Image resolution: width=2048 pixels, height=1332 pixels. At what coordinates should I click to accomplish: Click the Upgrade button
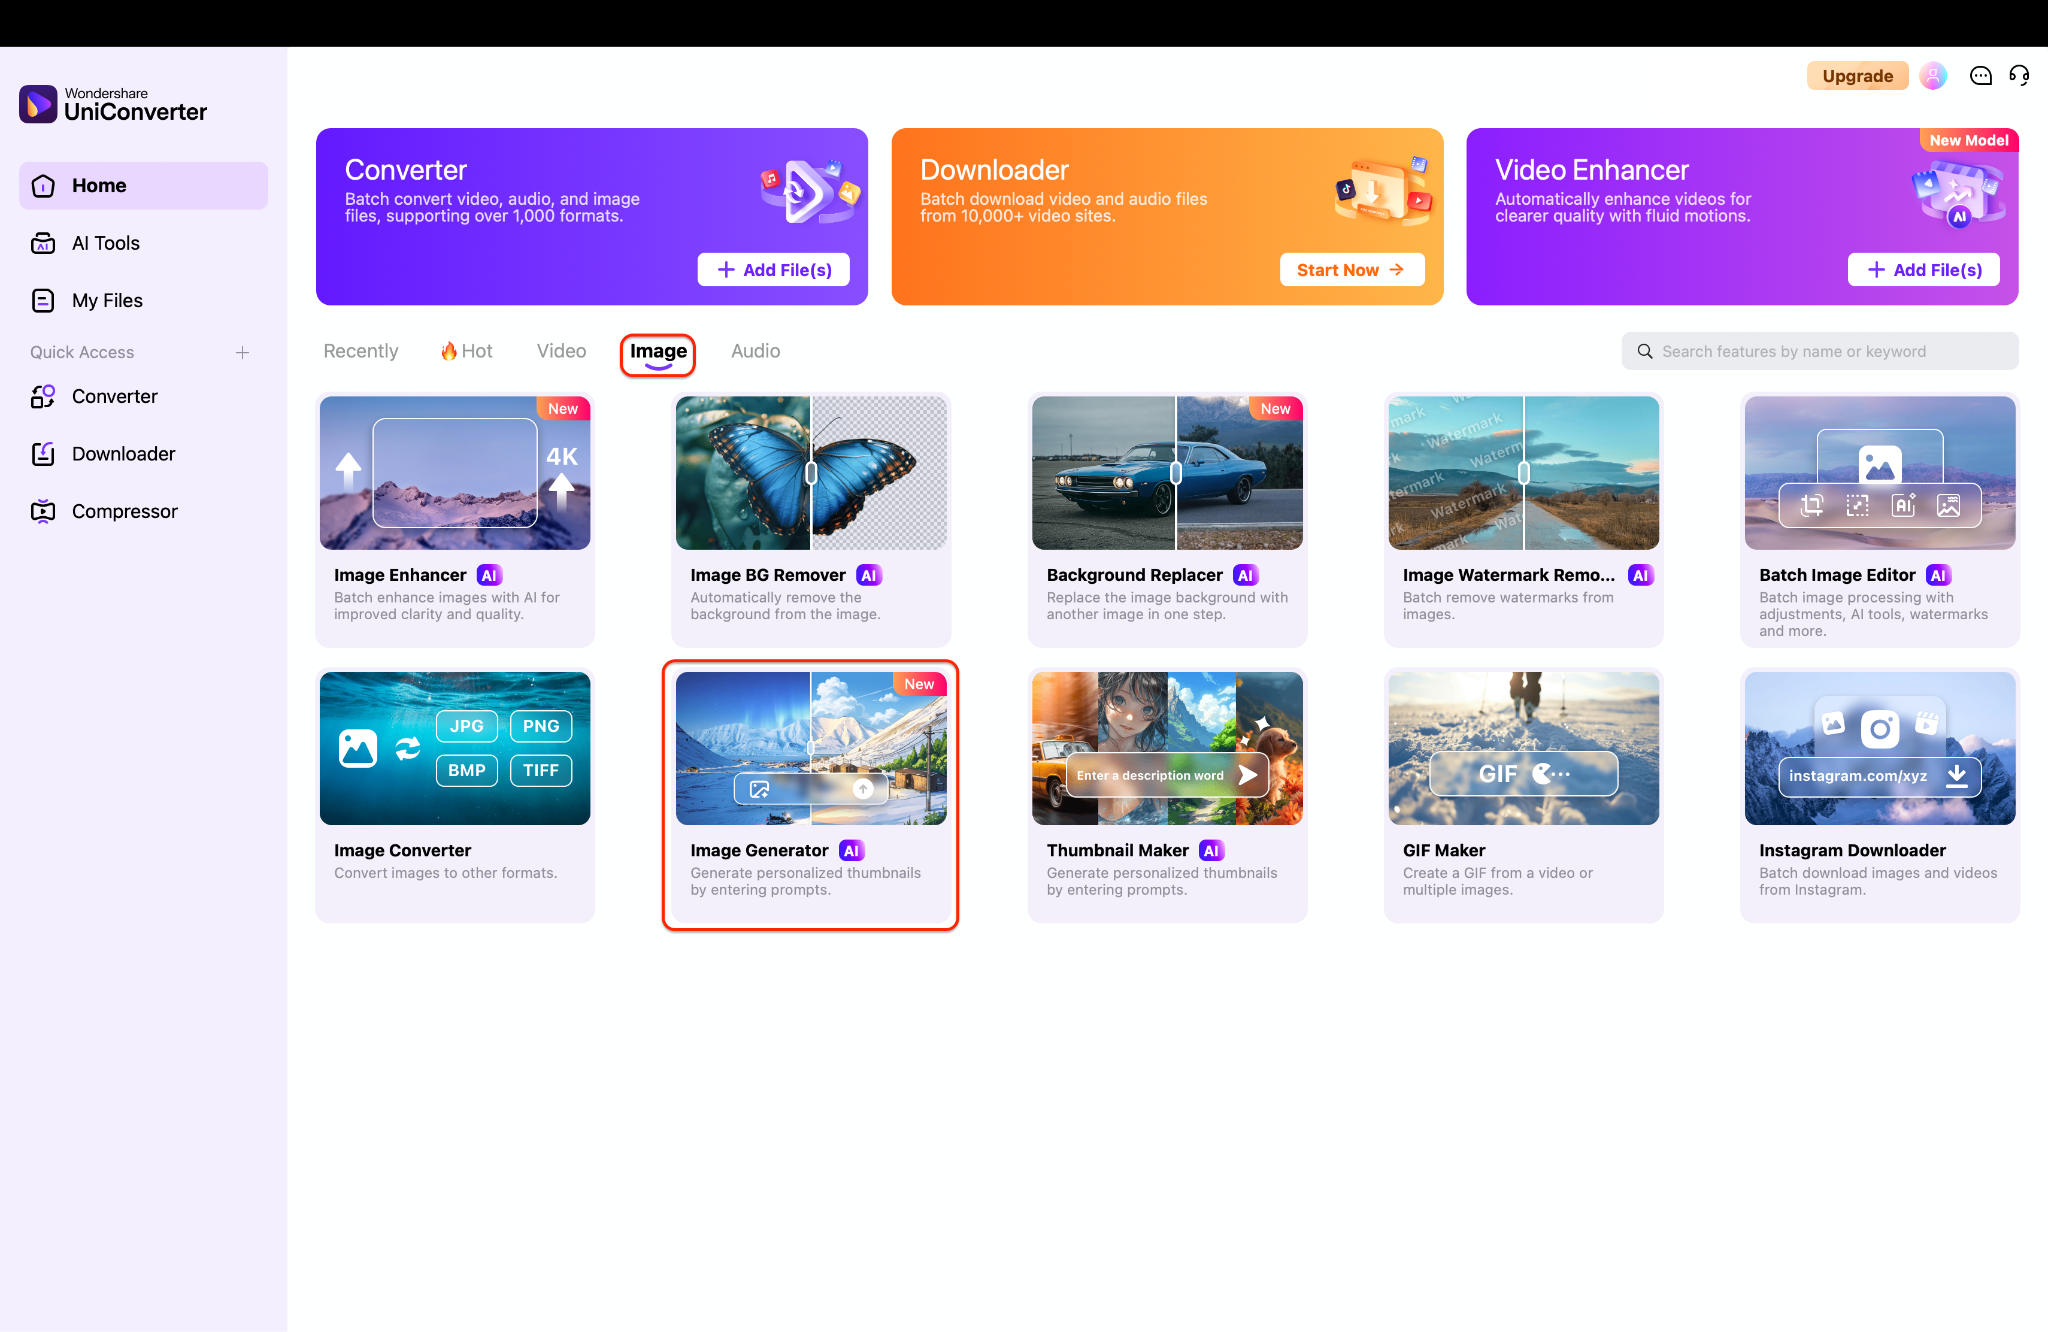coord(1857,76)
